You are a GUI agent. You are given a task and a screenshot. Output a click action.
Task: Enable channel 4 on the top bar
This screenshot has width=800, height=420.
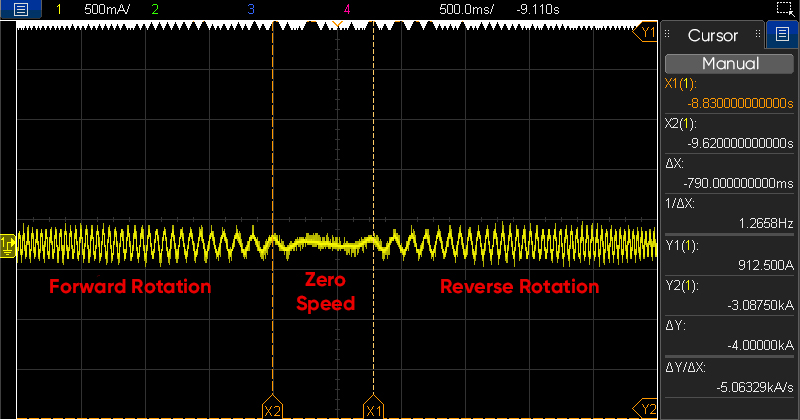click(347, 9)
